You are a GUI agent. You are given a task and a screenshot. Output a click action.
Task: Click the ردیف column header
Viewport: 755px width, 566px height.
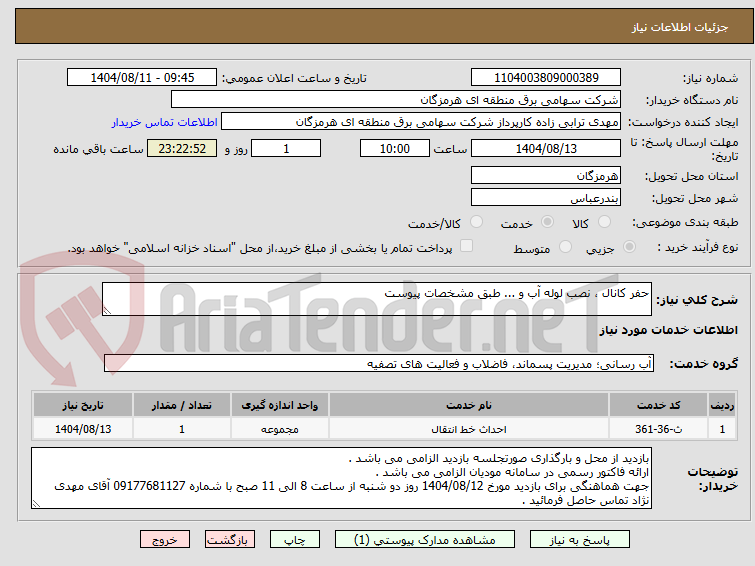tap(722, 405)
